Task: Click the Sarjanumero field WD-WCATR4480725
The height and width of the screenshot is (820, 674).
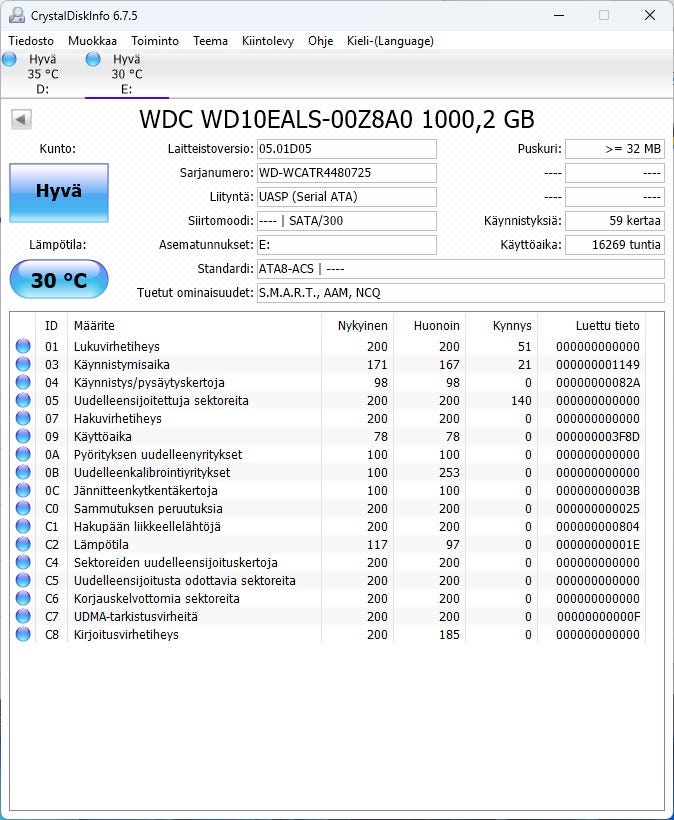Action: tap(347, 173)
